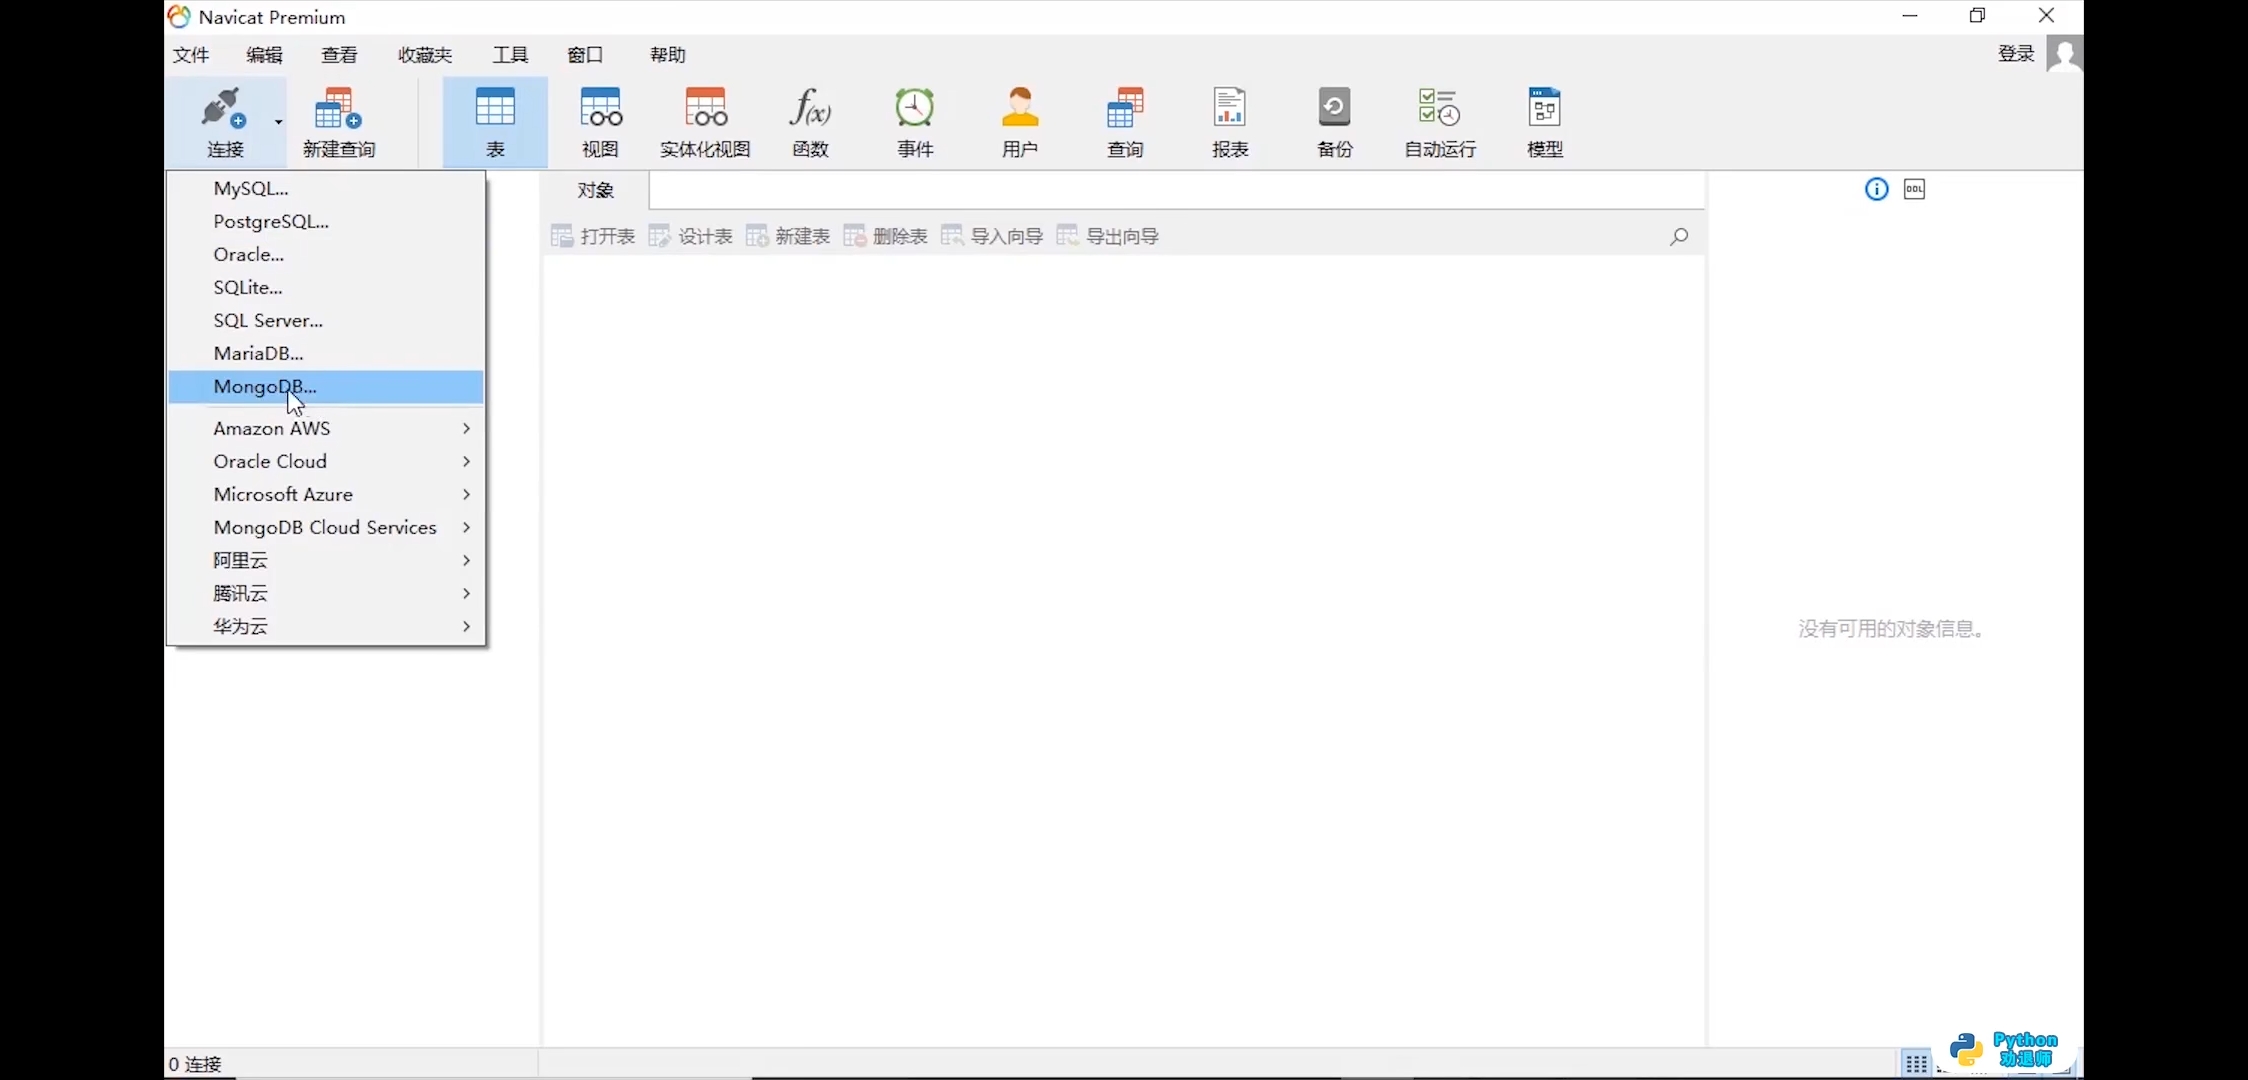Click the 登录 login link
Image resolution: width=2248 pixels, height=1080 pixels.
tap(2016, 54)
